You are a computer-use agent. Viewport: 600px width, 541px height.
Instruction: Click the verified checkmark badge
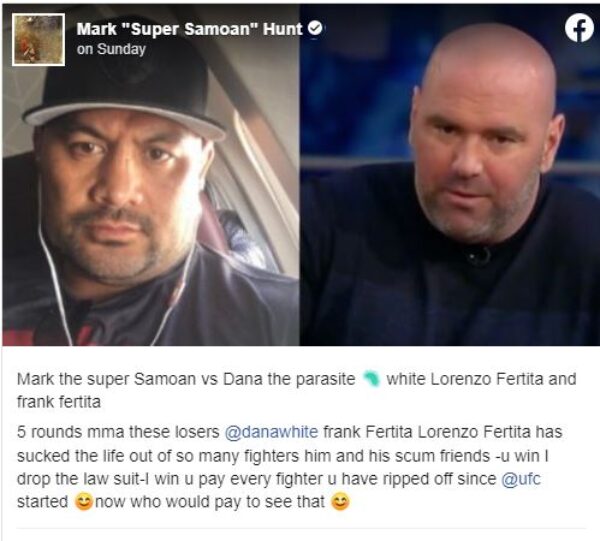coord(316,28)
